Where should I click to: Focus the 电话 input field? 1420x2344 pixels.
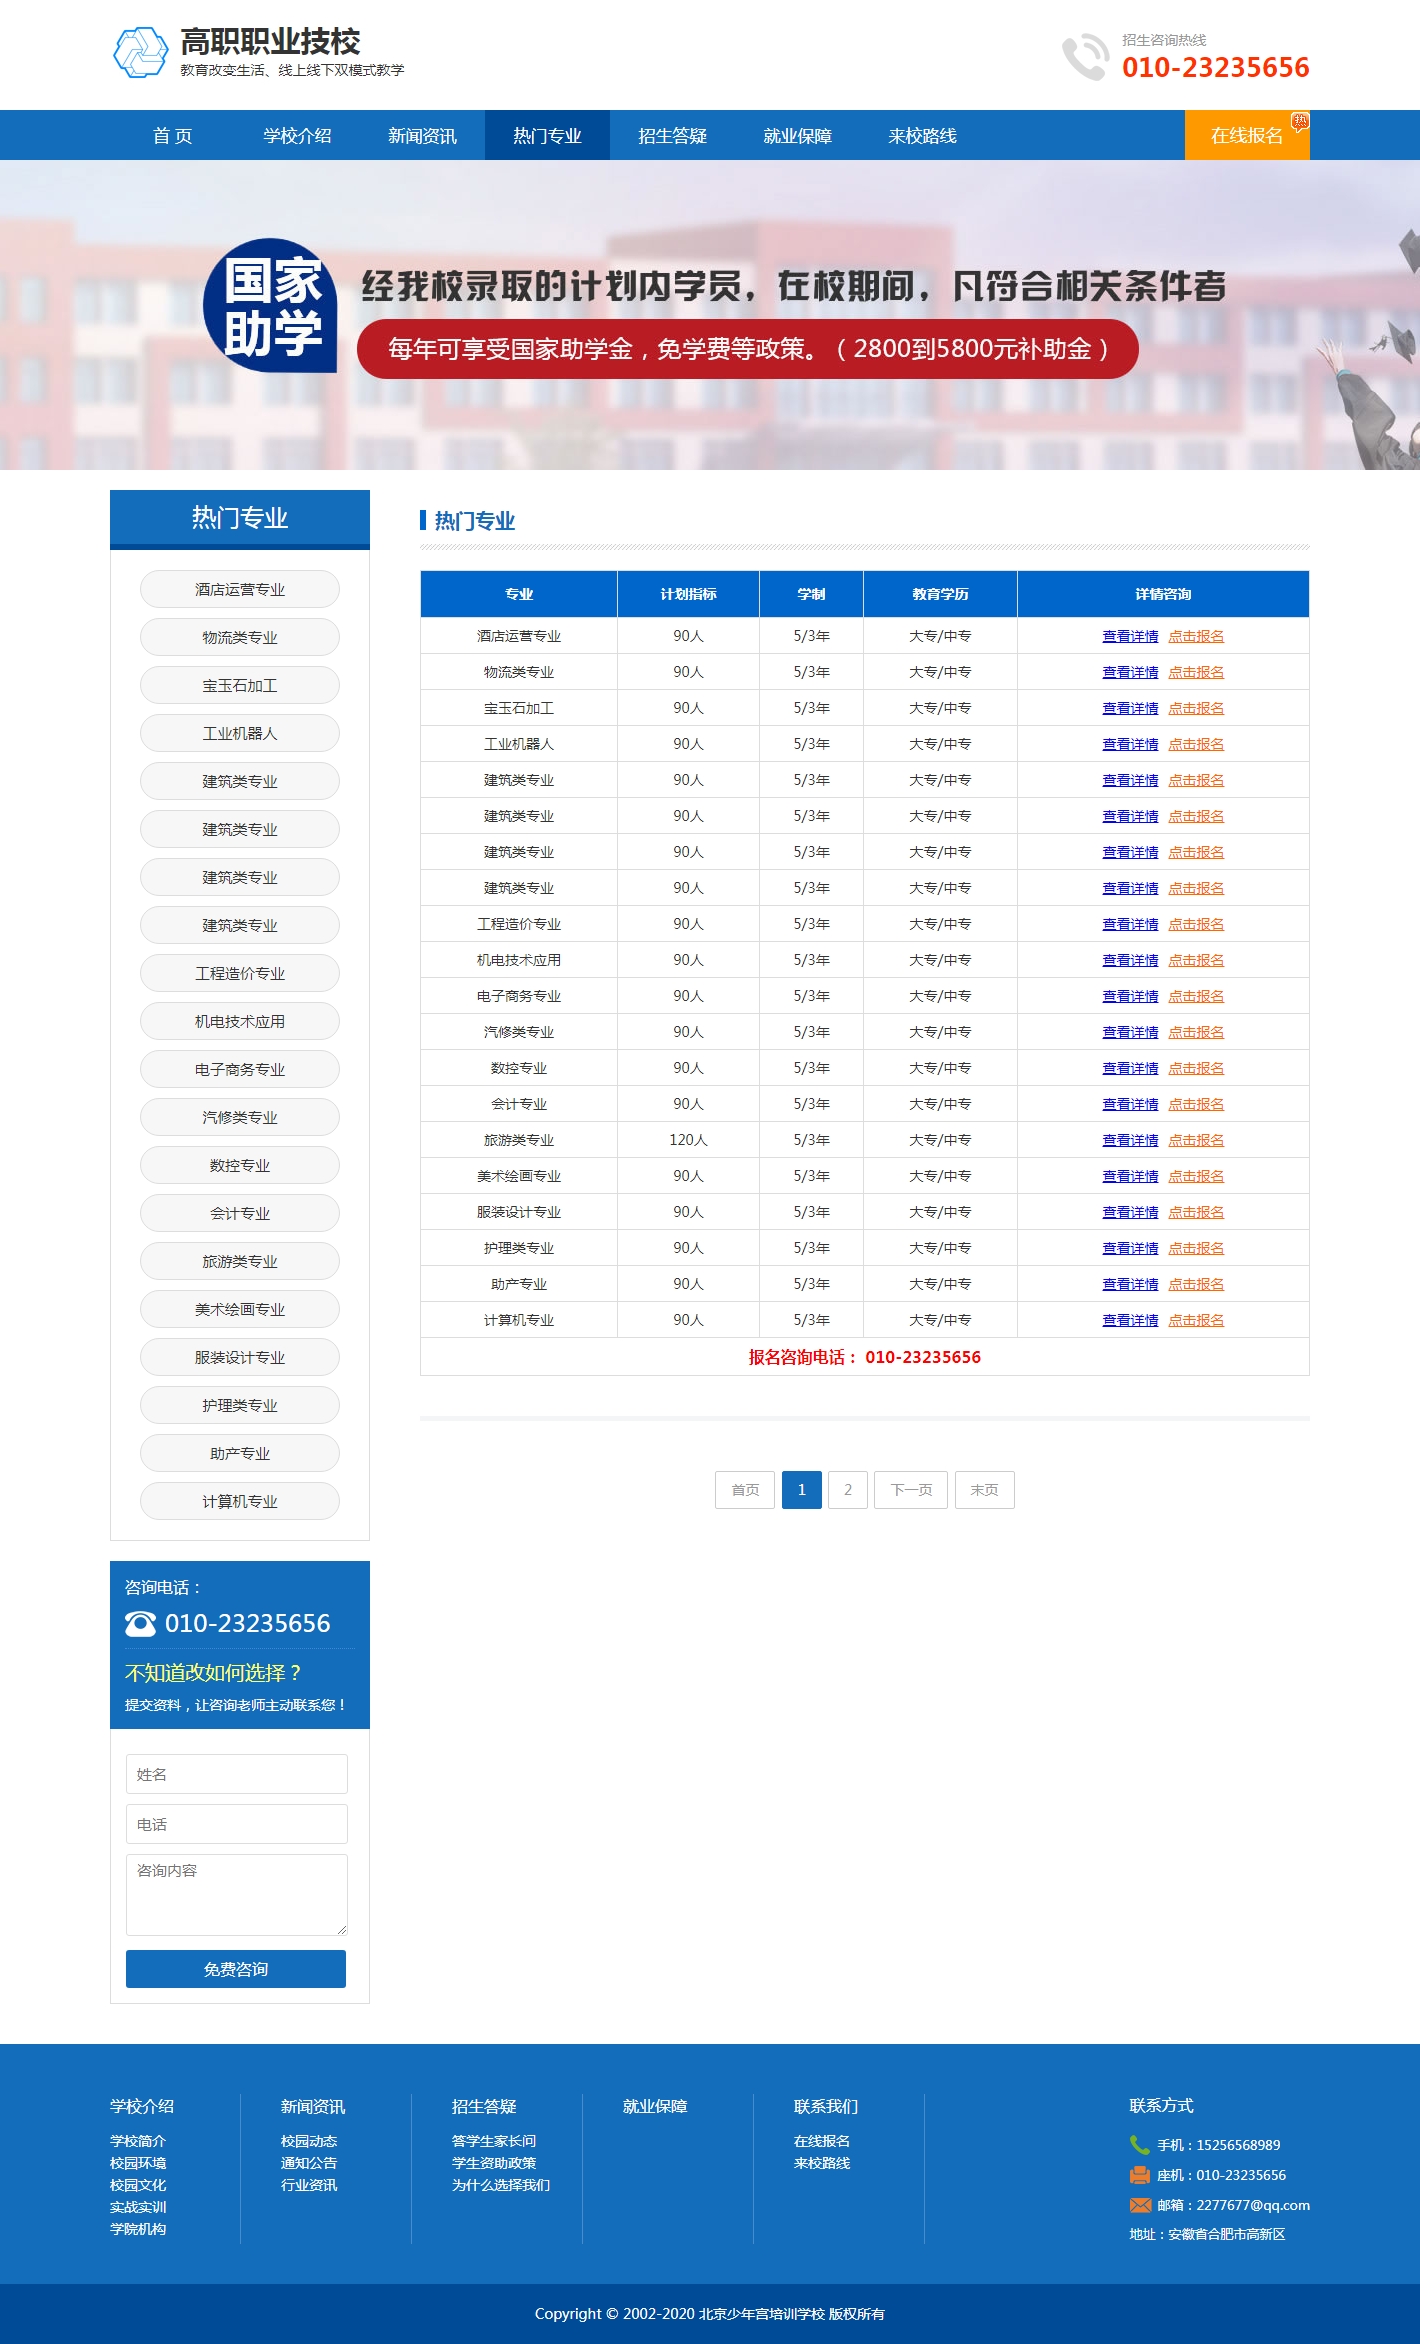point(237,1824)
